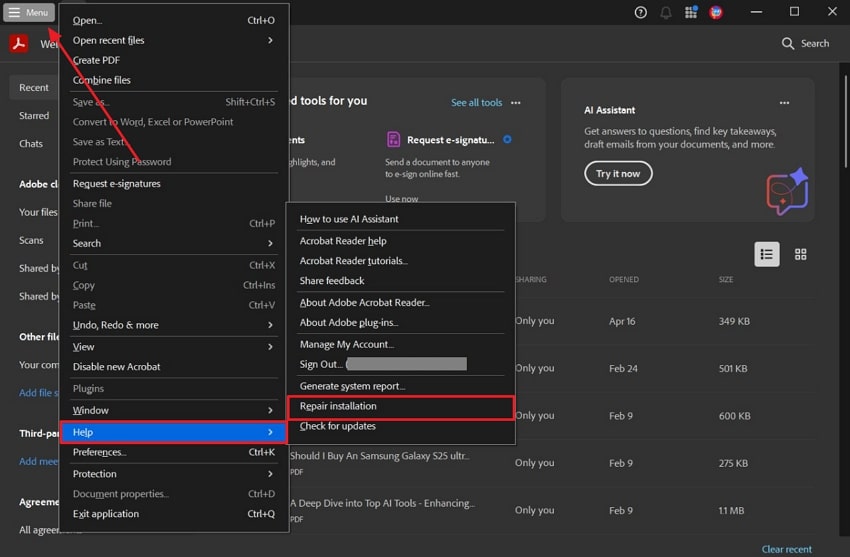
Task: Expand the Window submenu arrow
Action: [270, 410]
